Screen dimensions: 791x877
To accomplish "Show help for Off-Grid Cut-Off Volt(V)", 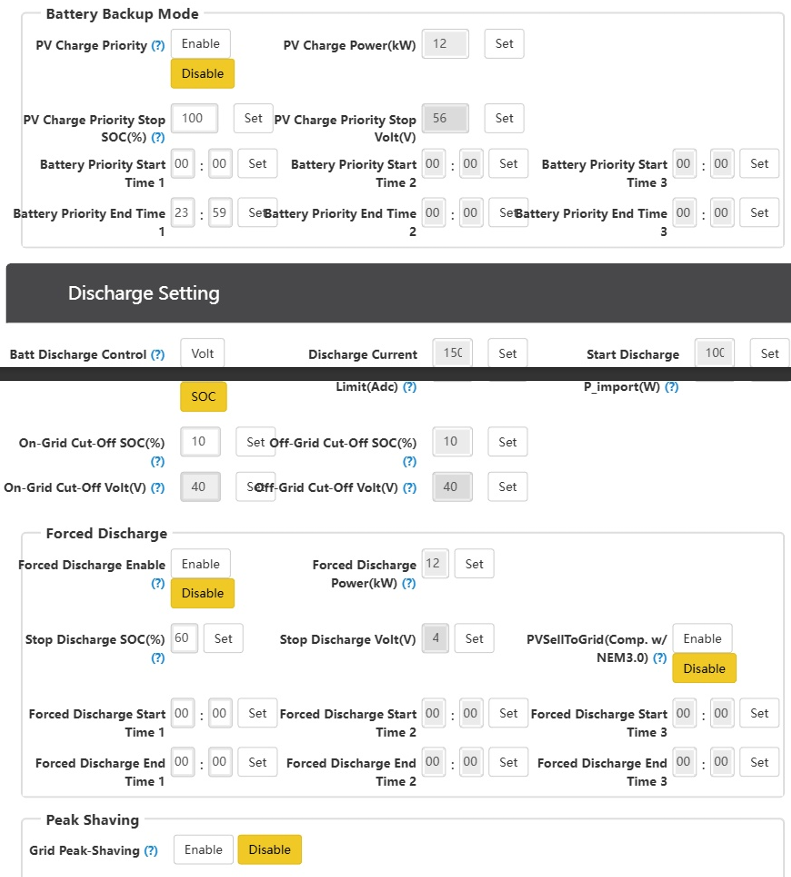I will pyautogui.click(x=409, y=488).
